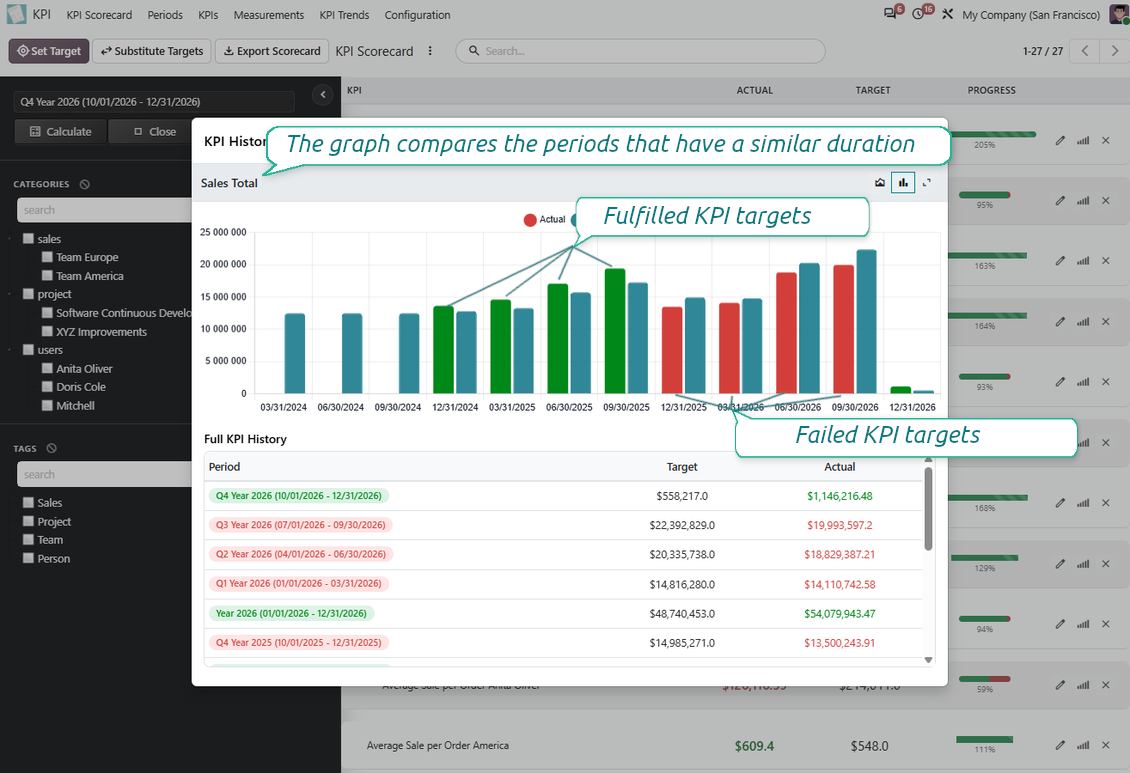Click the 59% progress bar
Viewport: 1130px width, 773px height.
[984, 679]
